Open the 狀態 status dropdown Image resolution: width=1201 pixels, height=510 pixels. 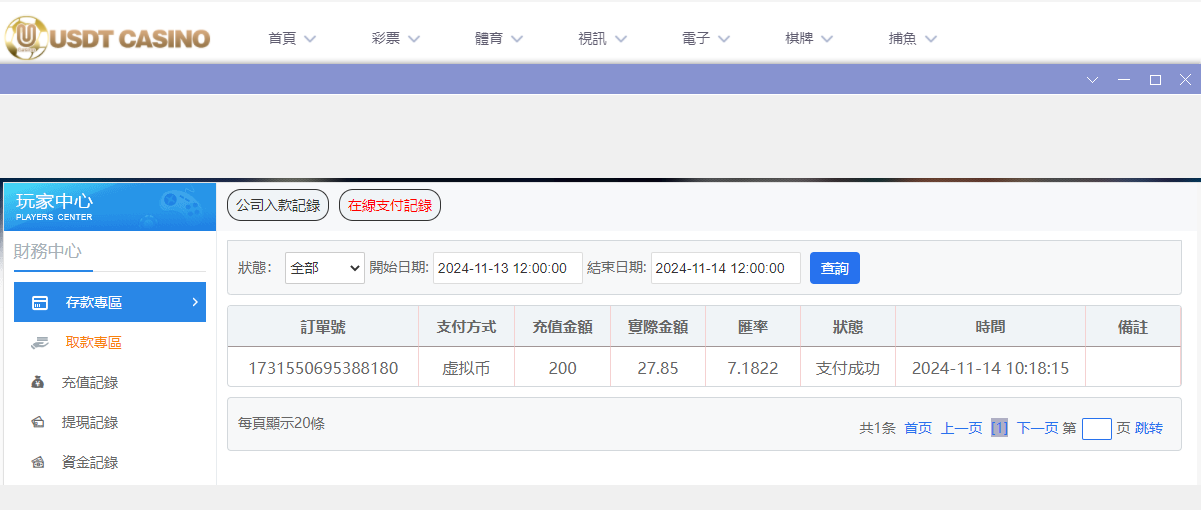[325, 268]
